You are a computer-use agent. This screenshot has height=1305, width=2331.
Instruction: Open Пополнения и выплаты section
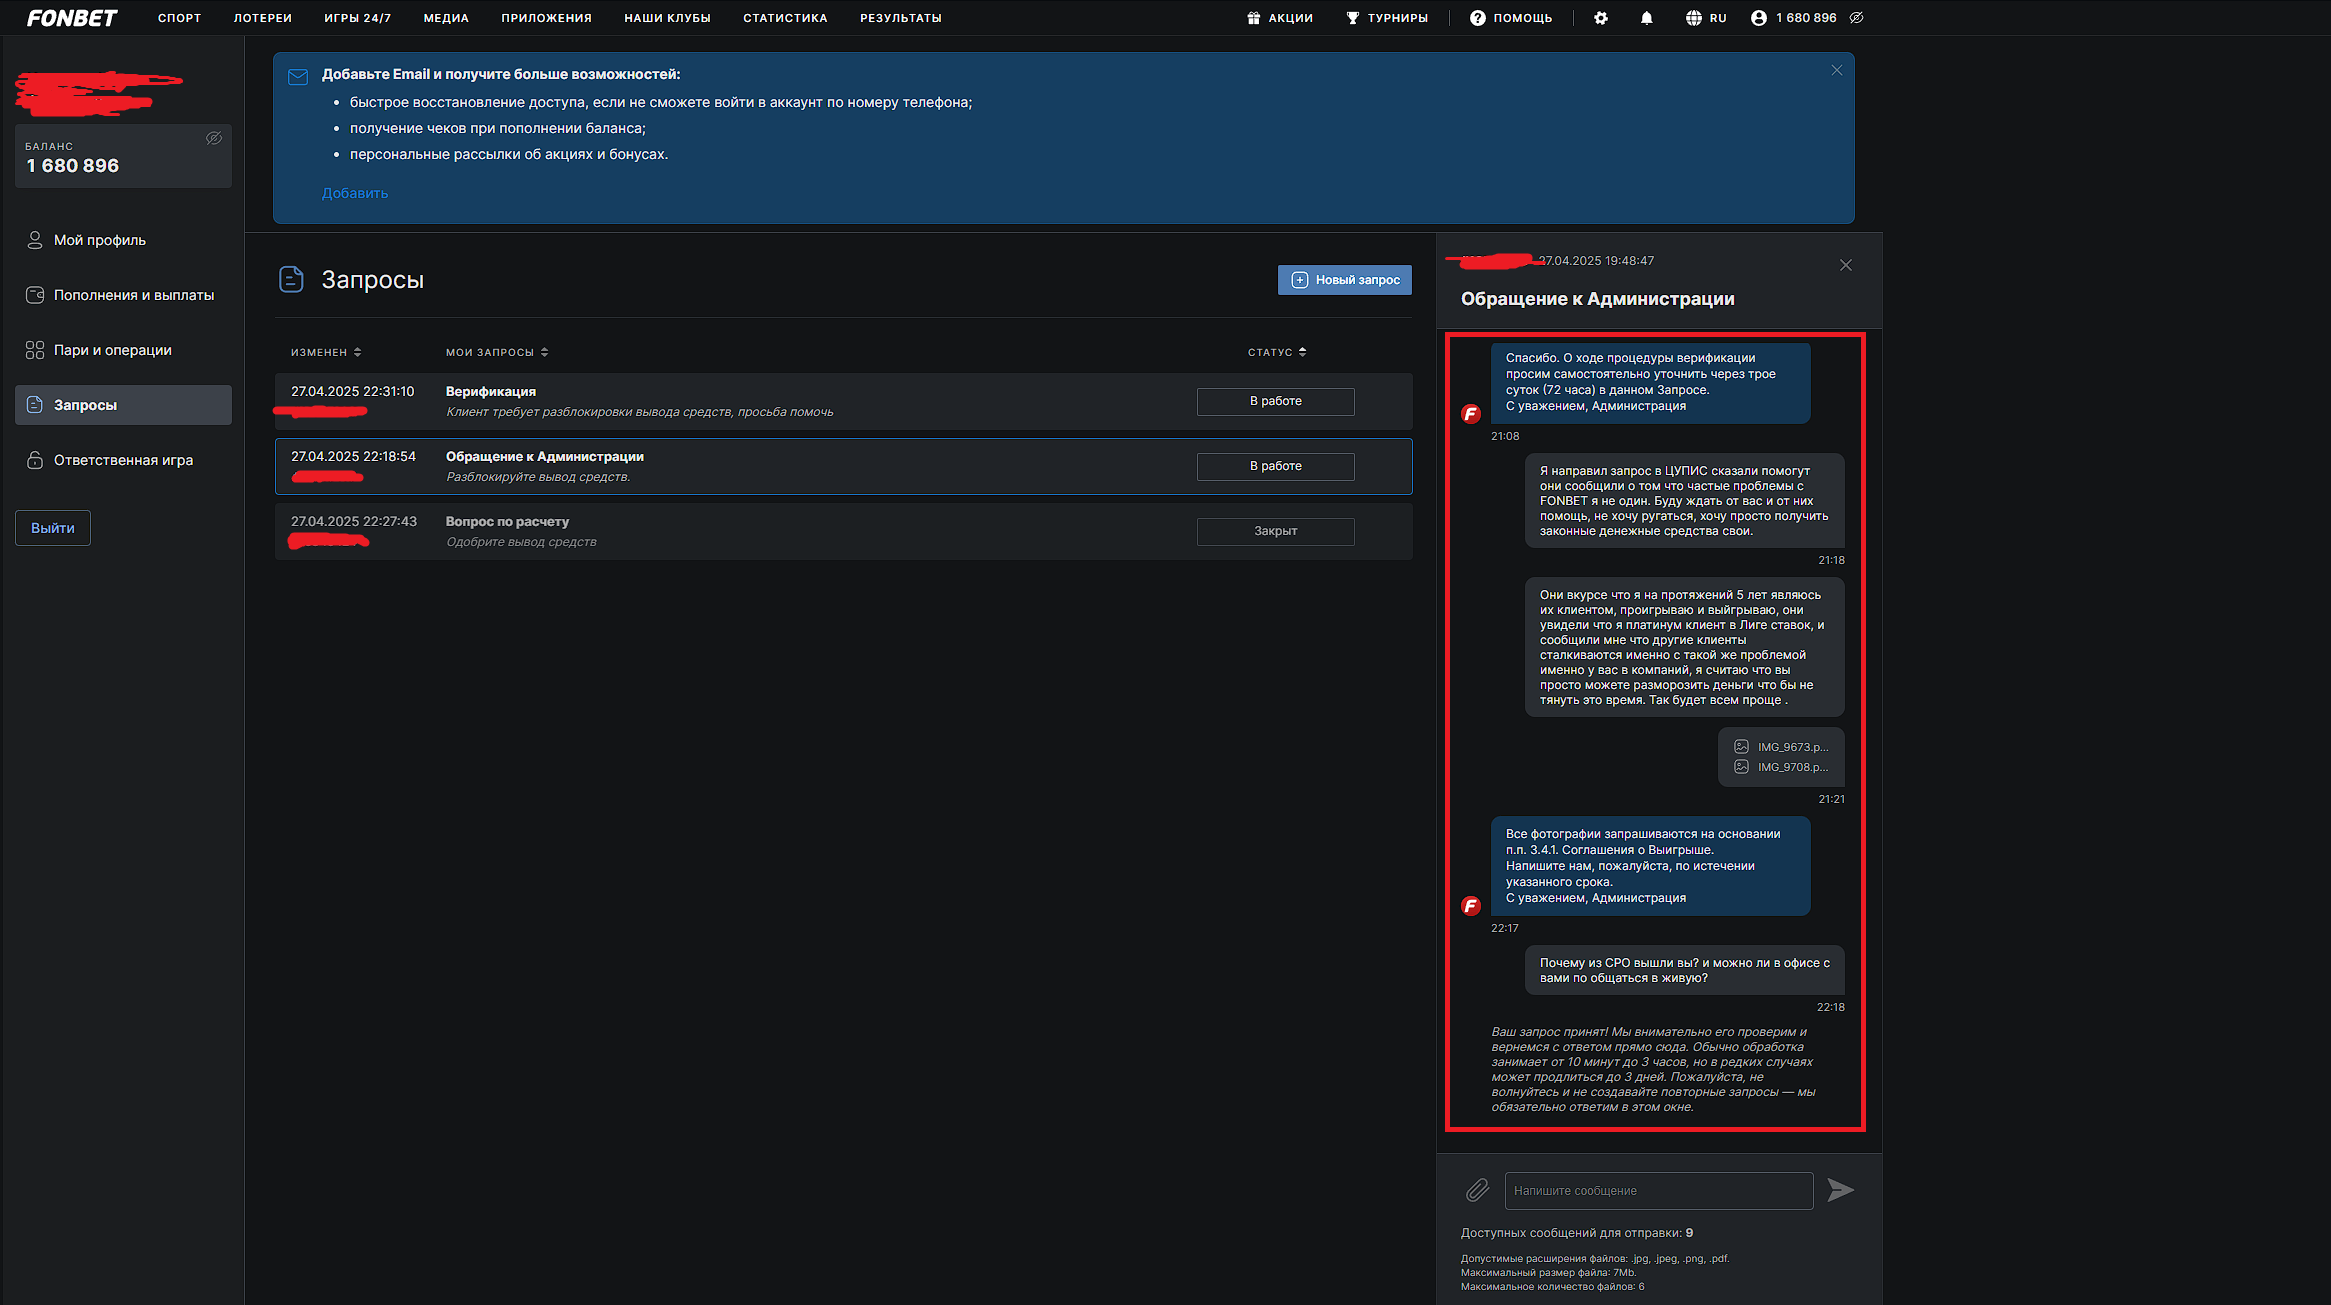(133, 295)
